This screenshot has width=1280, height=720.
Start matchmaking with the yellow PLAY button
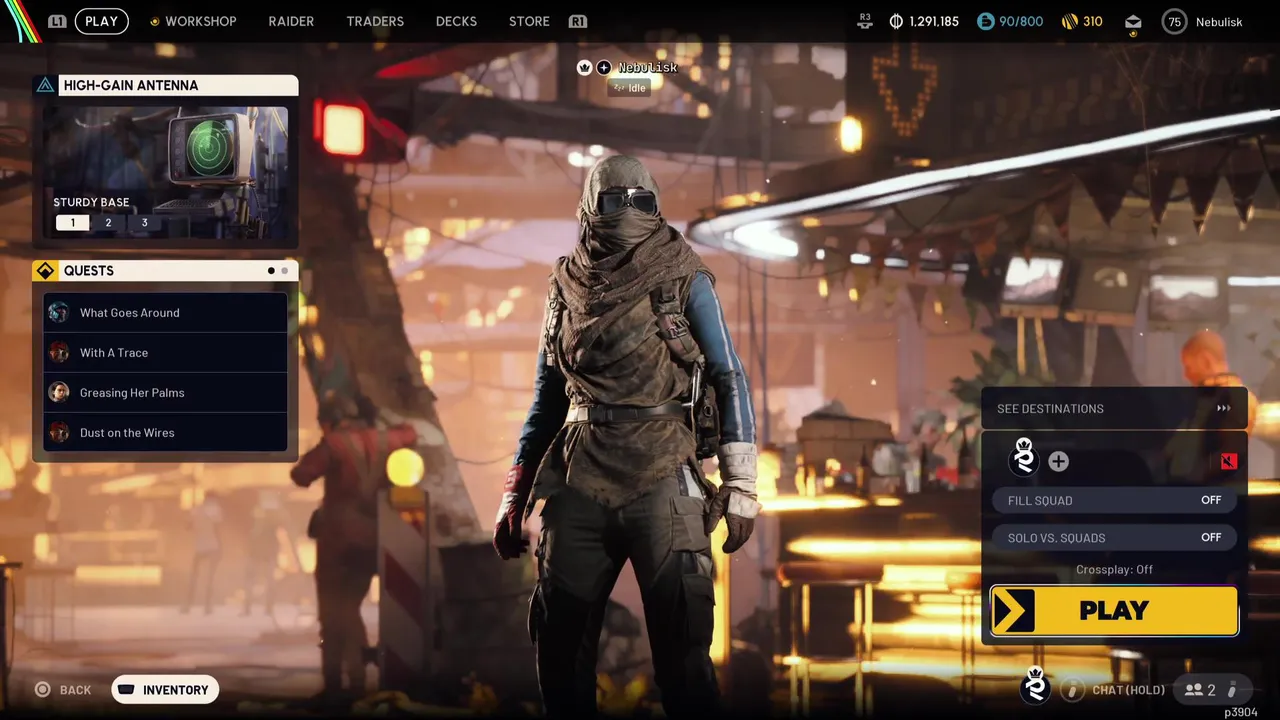pyautogui.click(x=1114, y=611)
